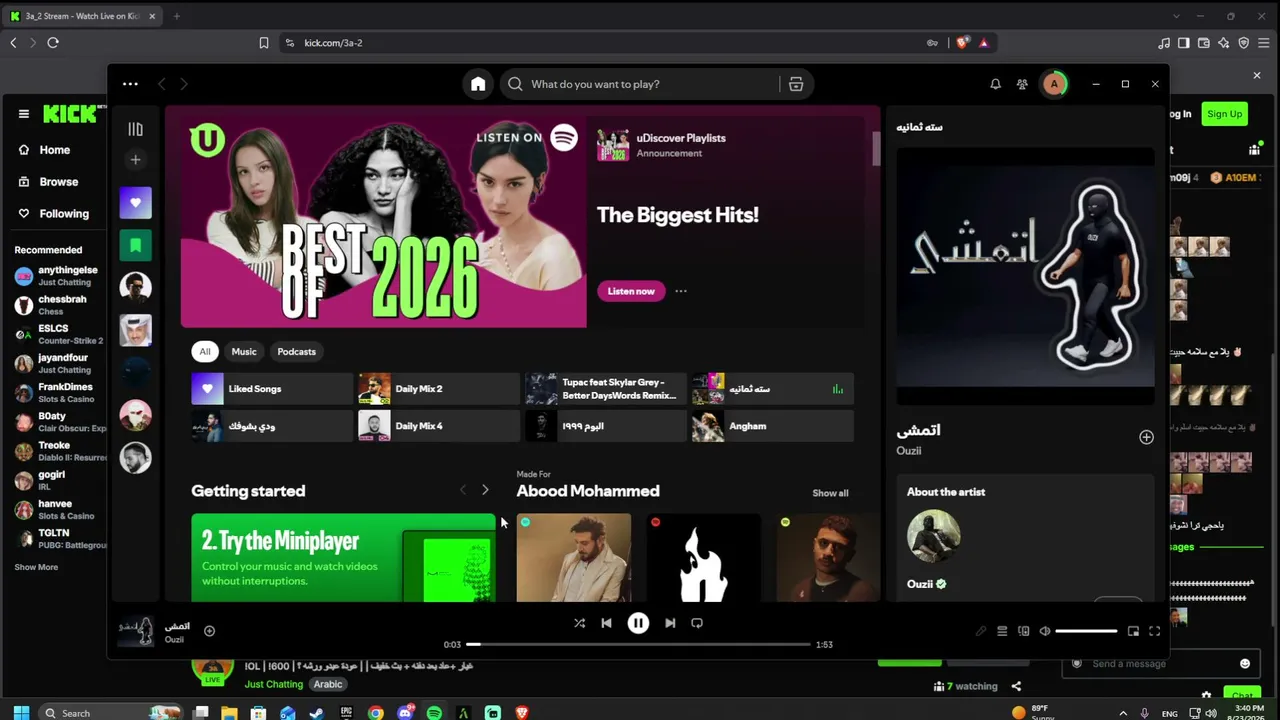
Task: Click Kick Sign Up button
Action: tap(1224, 114)
